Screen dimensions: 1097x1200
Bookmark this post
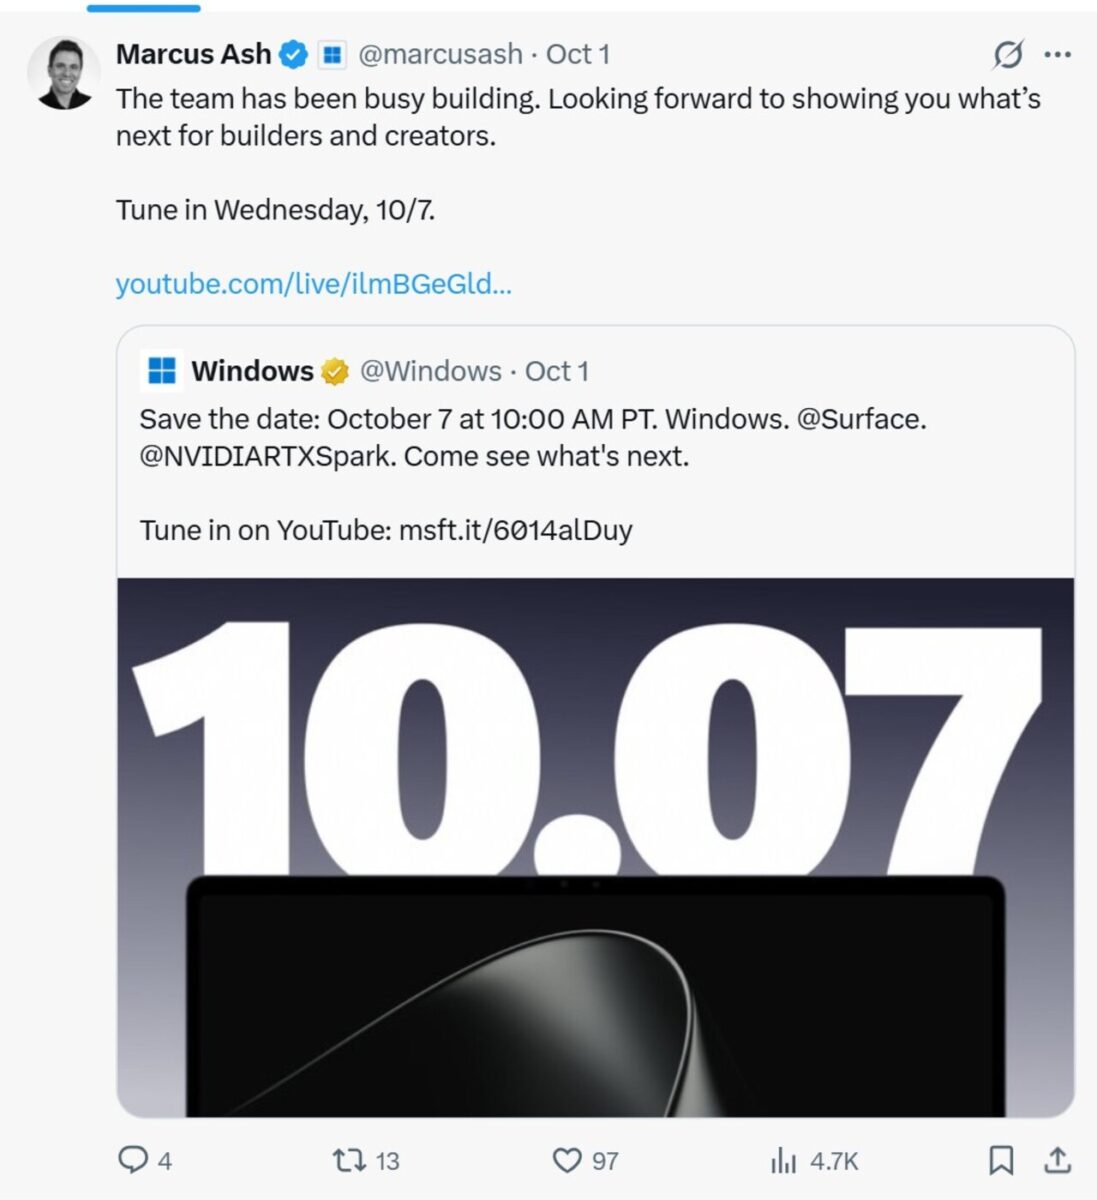click(1001, 1160)
